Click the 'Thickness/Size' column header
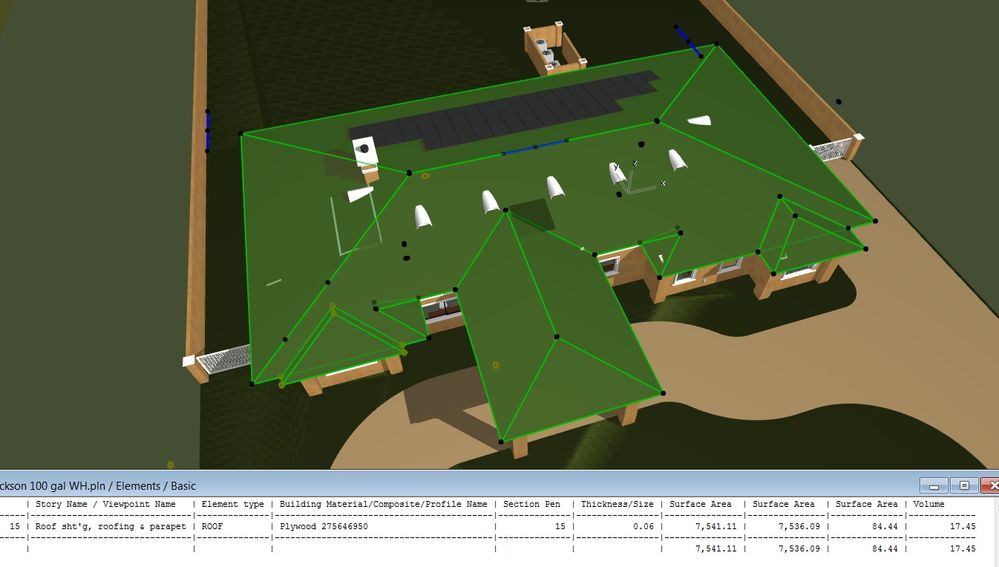This screenshot has height=567, width=999. click(617, 504)
